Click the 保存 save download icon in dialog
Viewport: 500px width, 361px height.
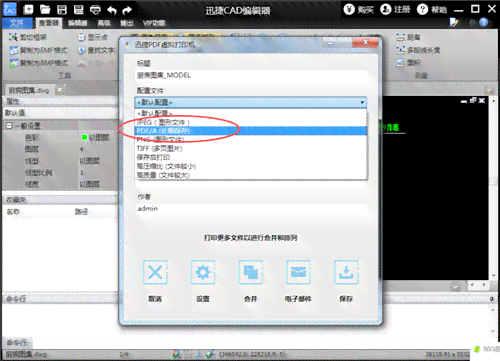346,272
